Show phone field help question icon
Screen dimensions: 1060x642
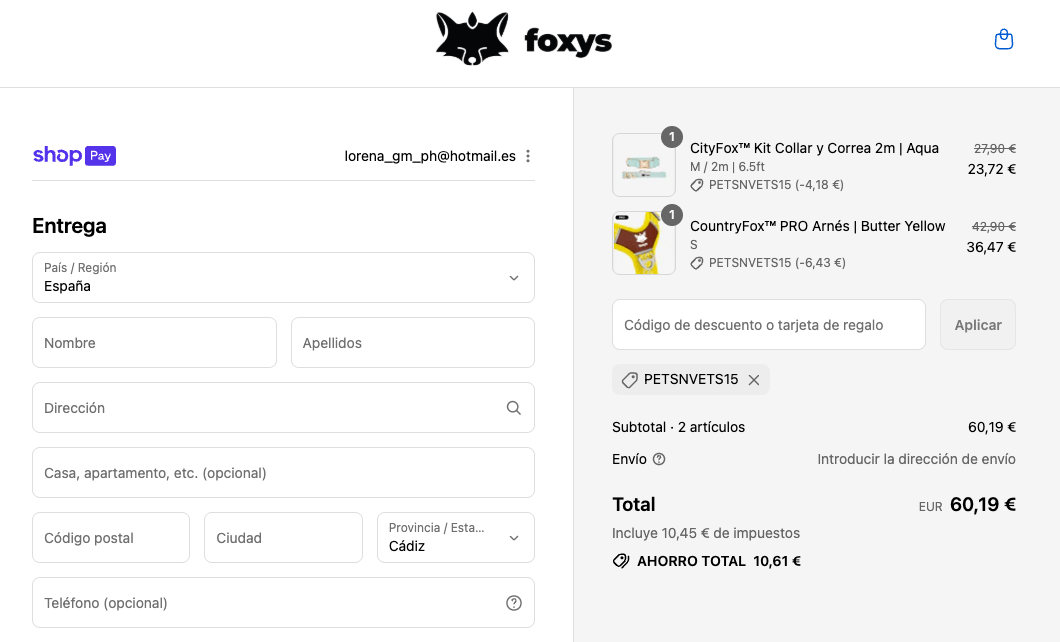[514, 603]
